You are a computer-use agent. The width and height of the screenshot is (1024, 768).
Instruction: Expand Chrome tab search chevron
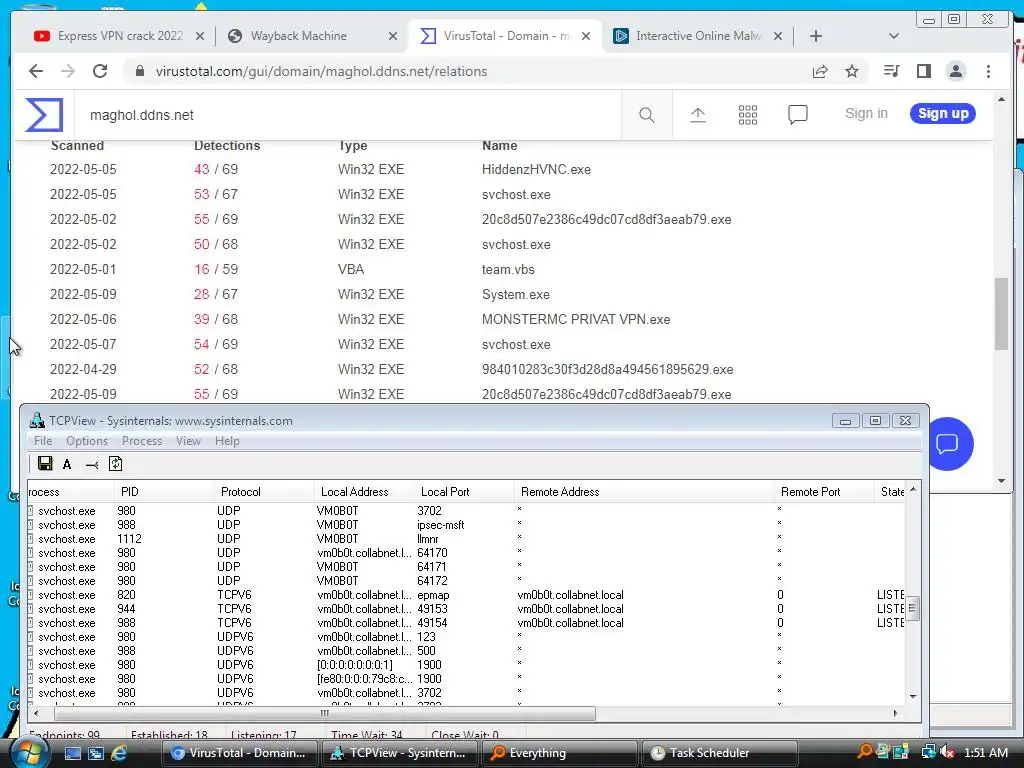tap(894, 36)
